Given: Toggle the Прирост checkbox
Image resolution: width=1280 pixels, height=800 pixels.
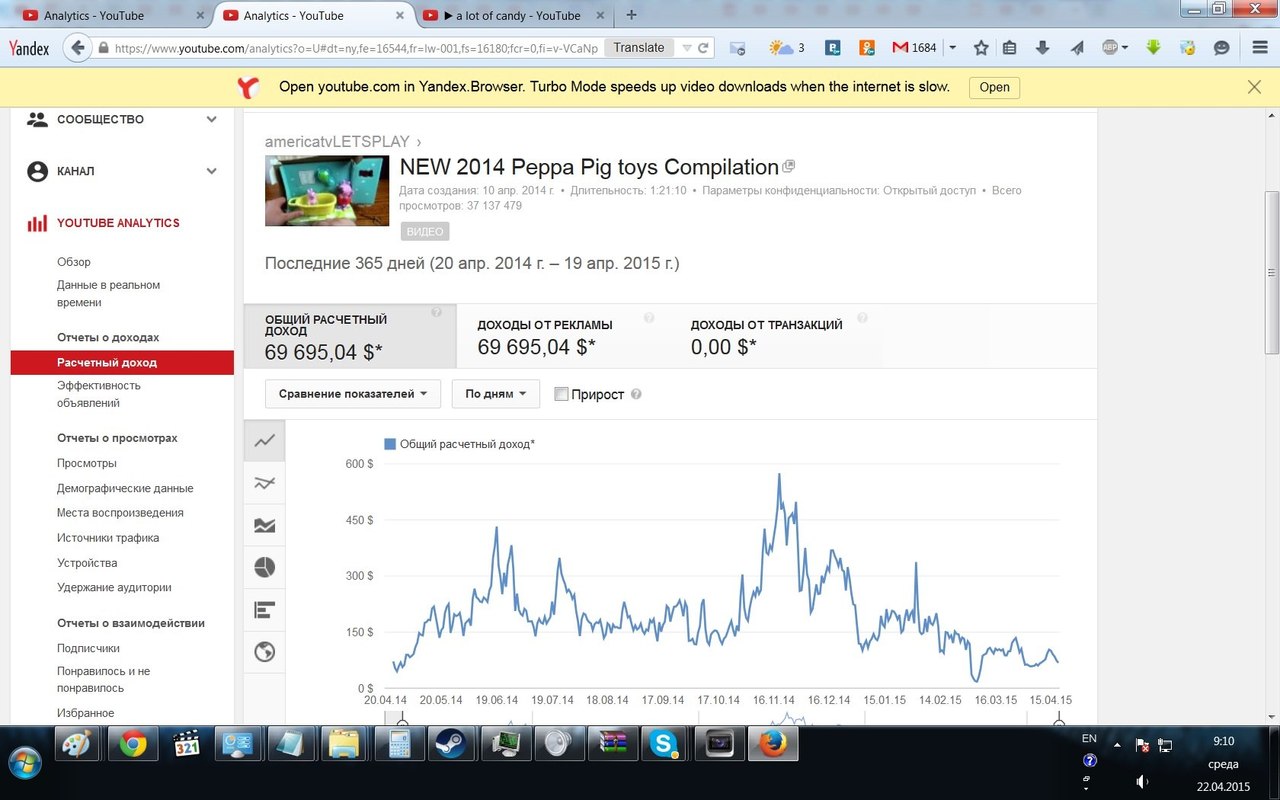Looking at the screenshot, I should tap(561, 394).
